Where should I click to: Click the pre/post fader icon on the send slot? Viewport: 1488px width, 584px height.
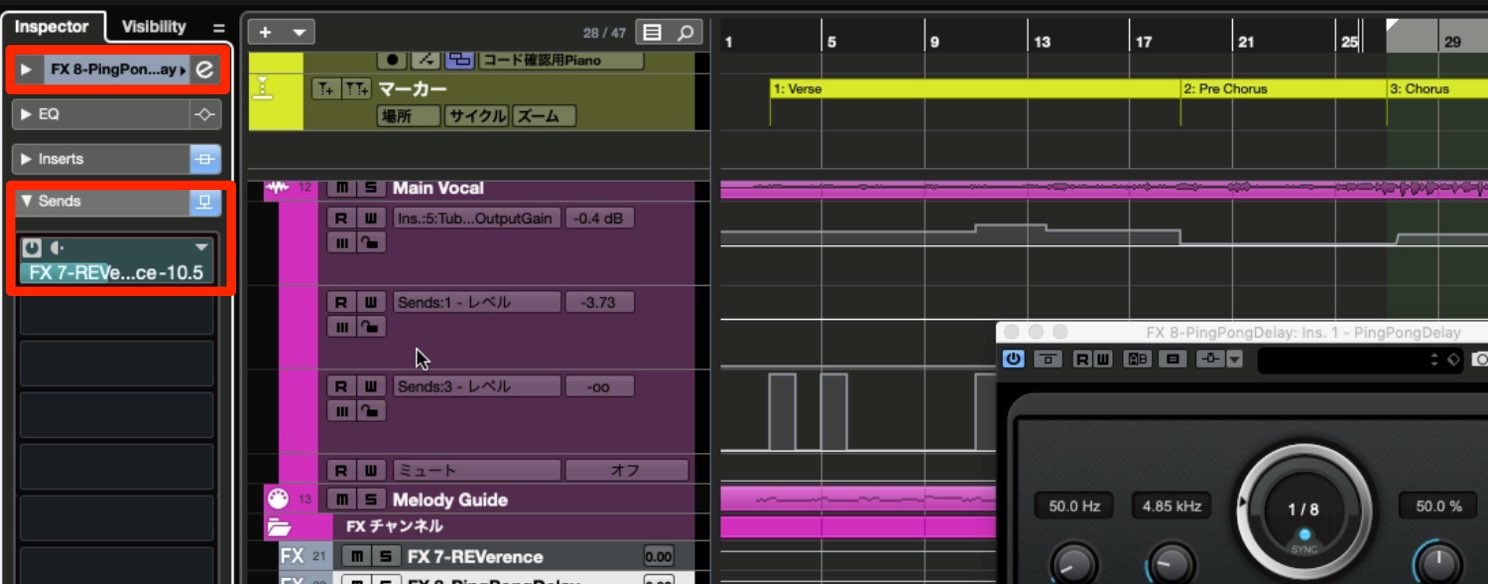(x=56, y=247)
